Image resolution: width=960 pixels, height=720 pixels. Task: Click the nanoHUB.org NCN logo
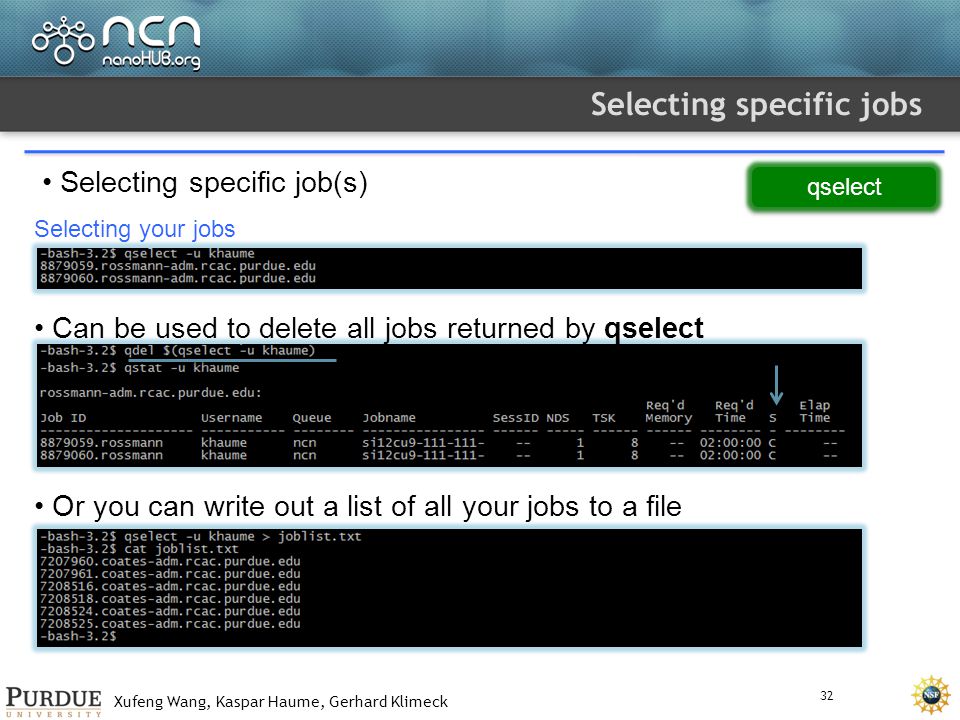pos(116,42)
